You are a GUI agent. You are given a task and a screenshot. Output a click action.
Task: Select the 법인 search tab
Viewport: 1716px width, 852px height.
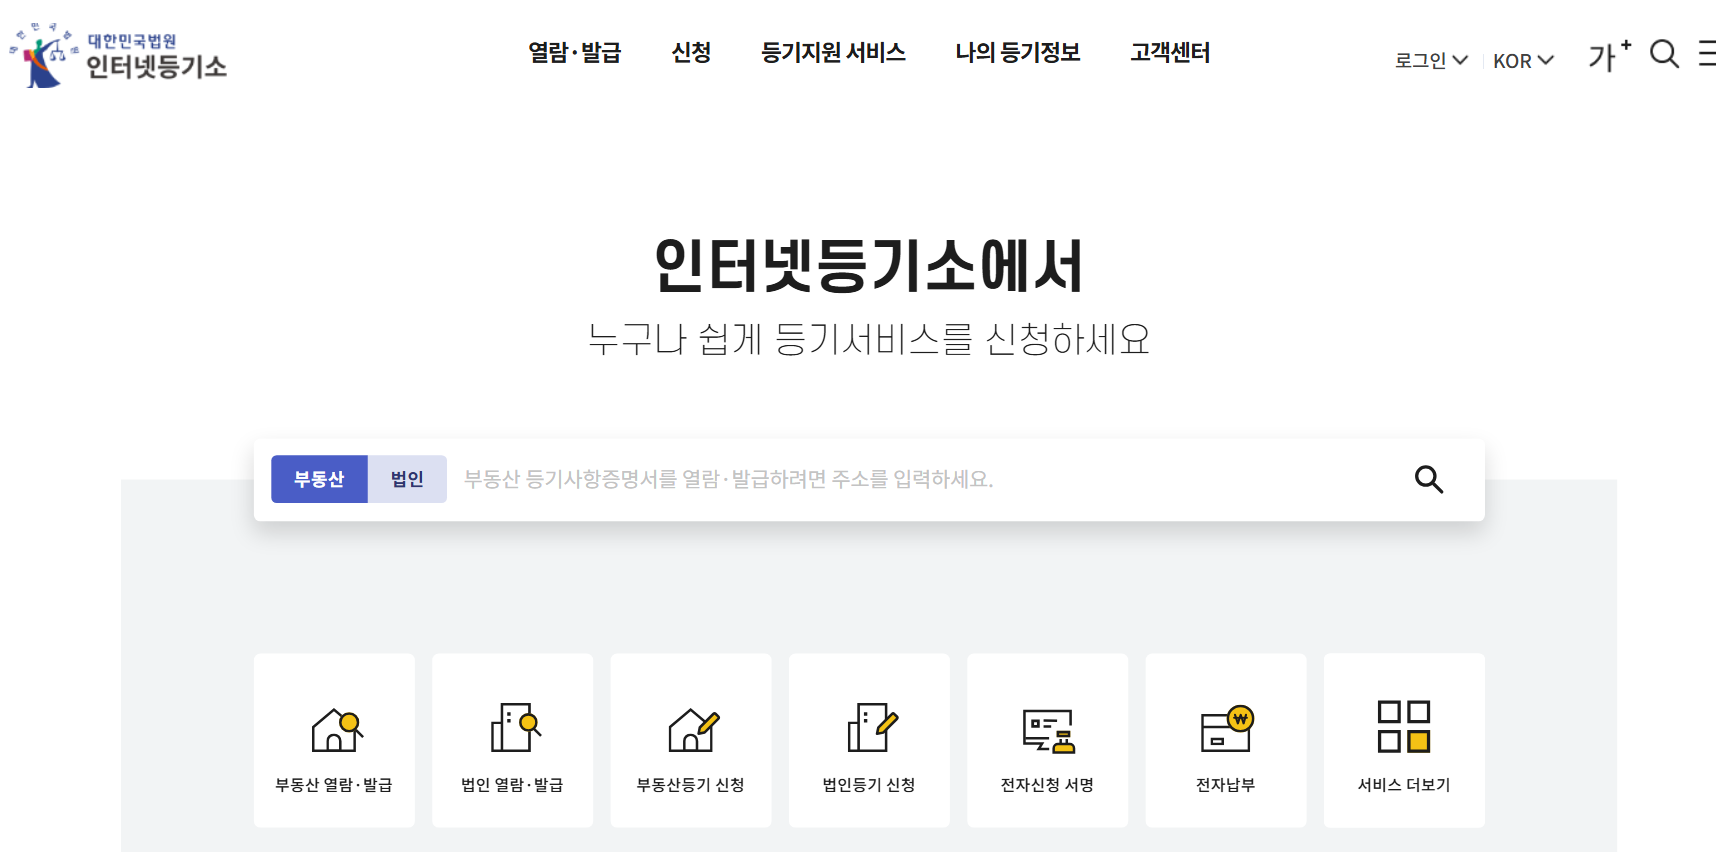point(407,479)
